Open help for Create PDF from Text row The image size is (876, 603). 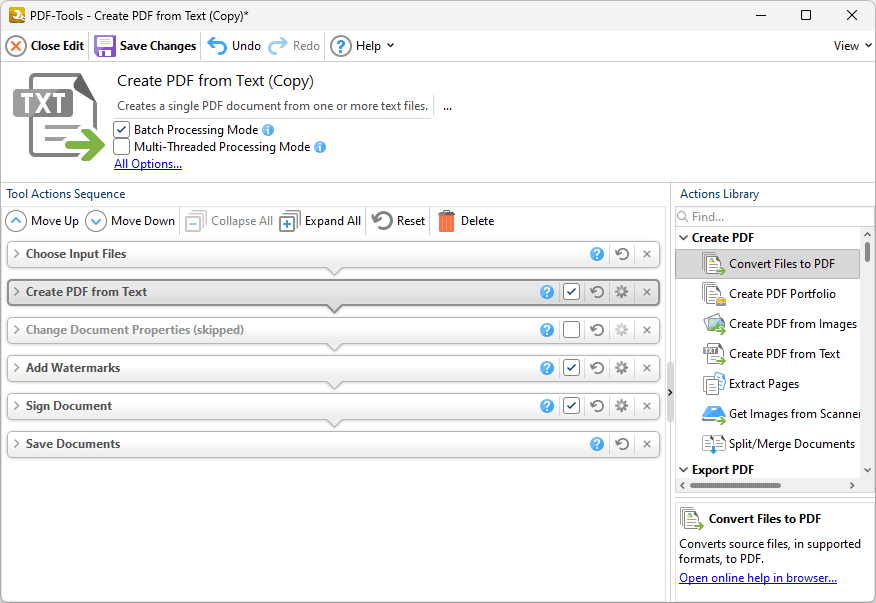547,292
